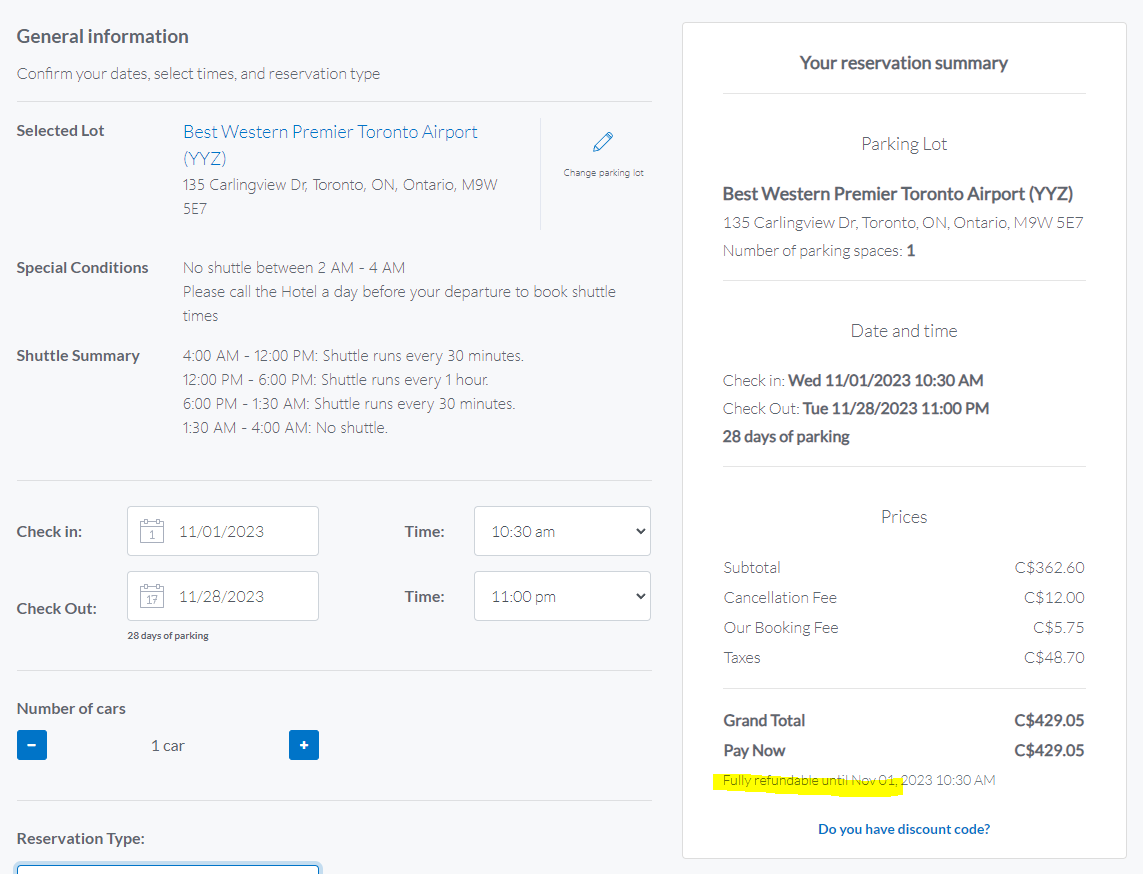Click the Booking Fee value C$5.75

(x=1058, y=628)
